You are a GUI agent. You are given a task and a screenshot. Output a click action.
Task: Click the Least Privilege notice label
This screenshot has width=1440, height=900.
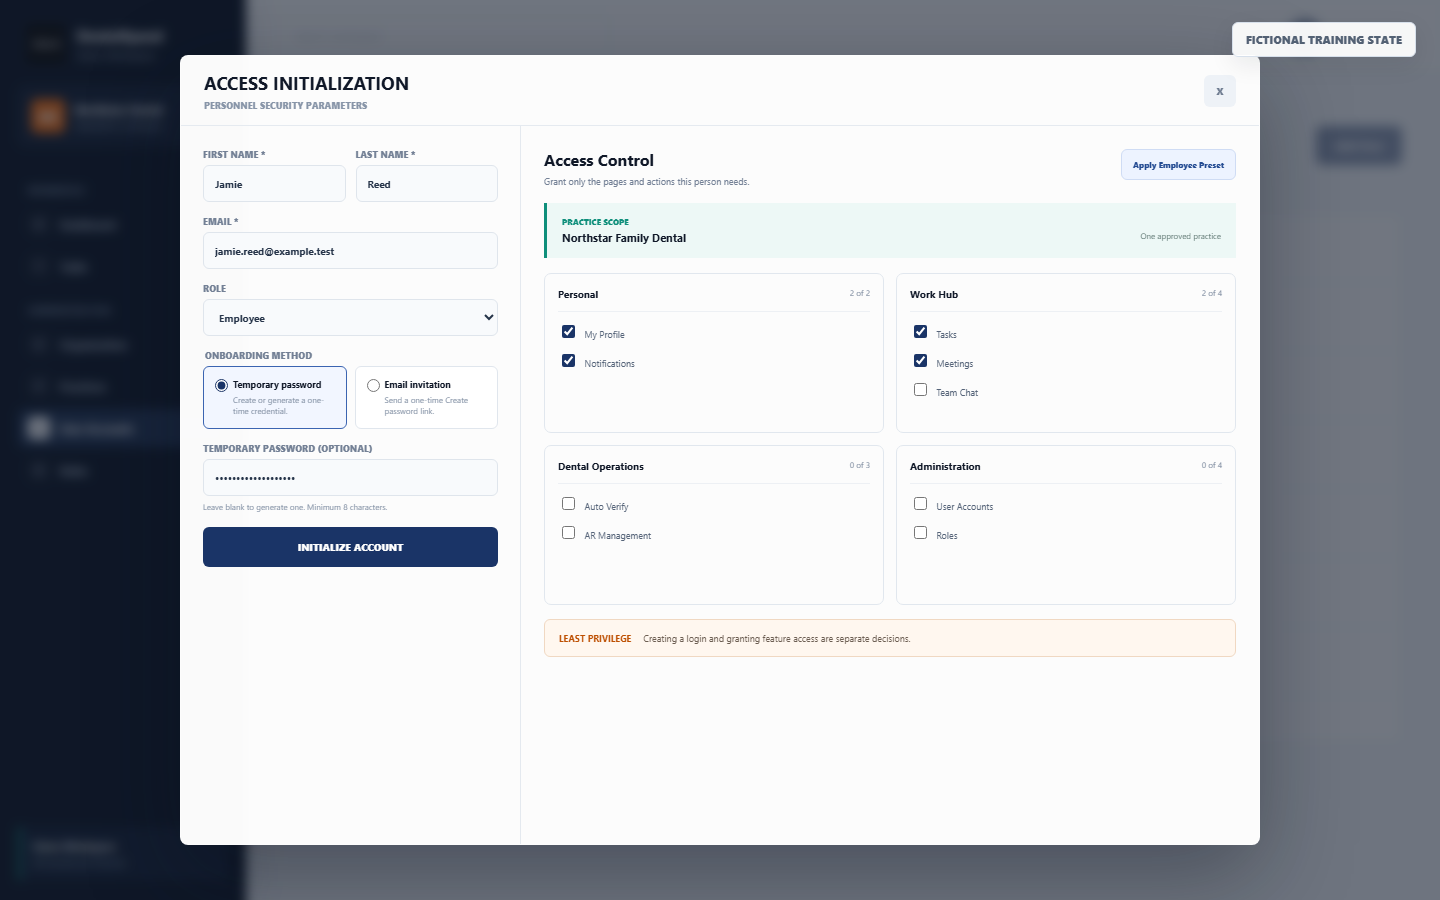point(595,639)
